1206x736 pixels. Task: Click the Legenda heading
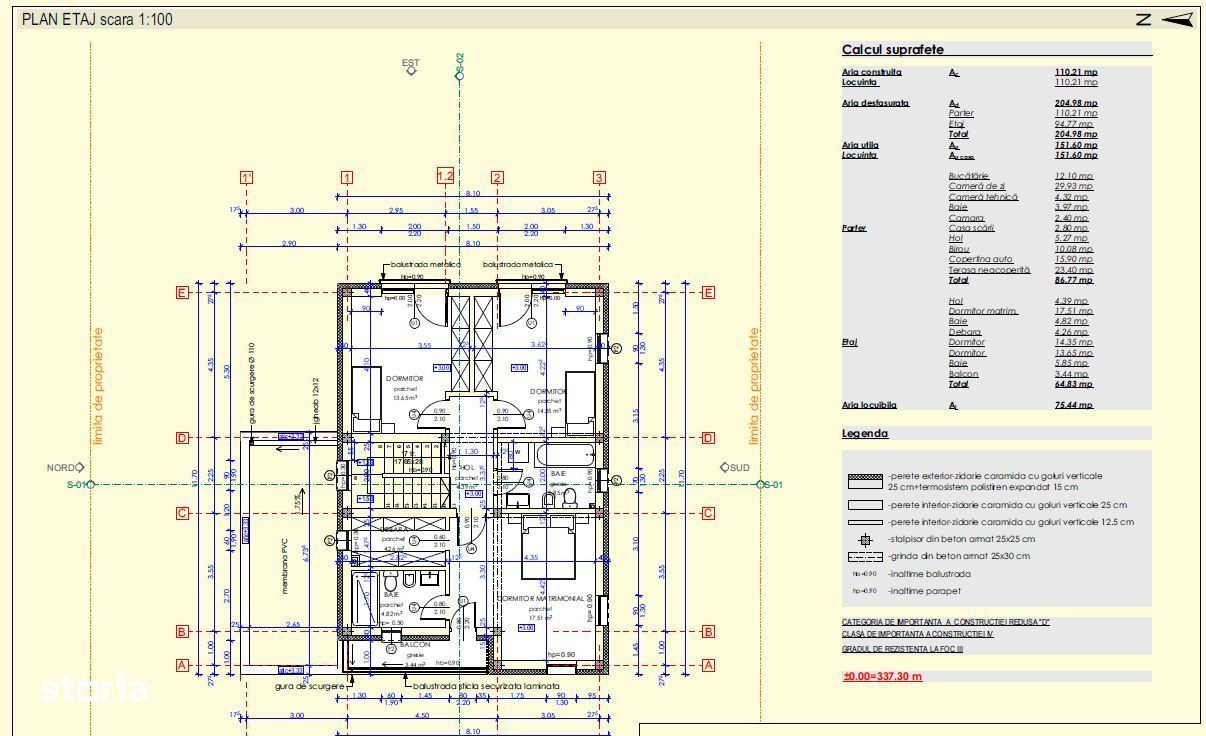(865, 434)
